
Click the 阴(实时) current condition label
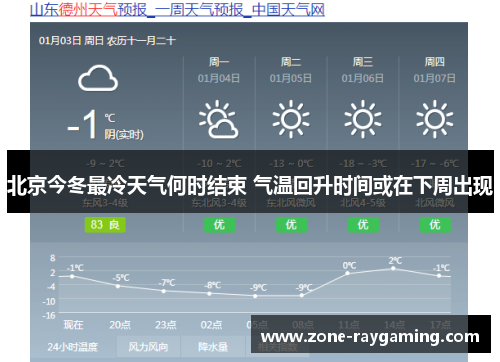click(x=124, y=135)
